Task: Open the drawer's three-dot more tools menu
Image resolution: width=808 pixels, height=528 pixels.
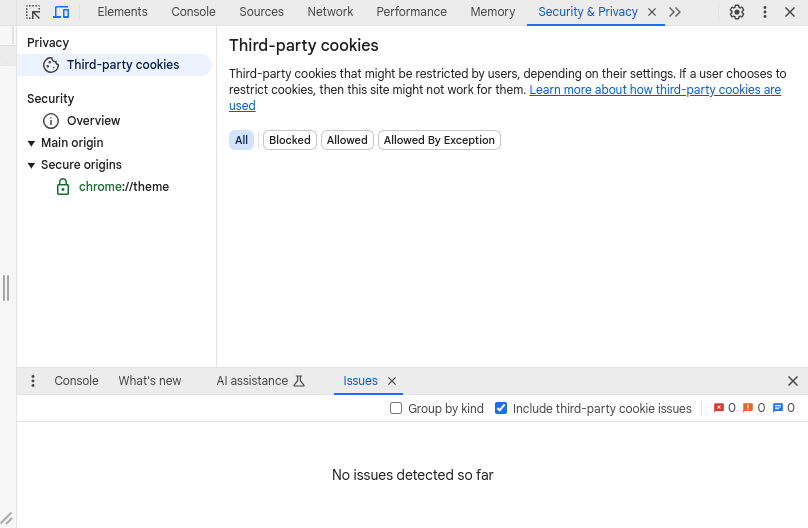Action: [33, 381]
